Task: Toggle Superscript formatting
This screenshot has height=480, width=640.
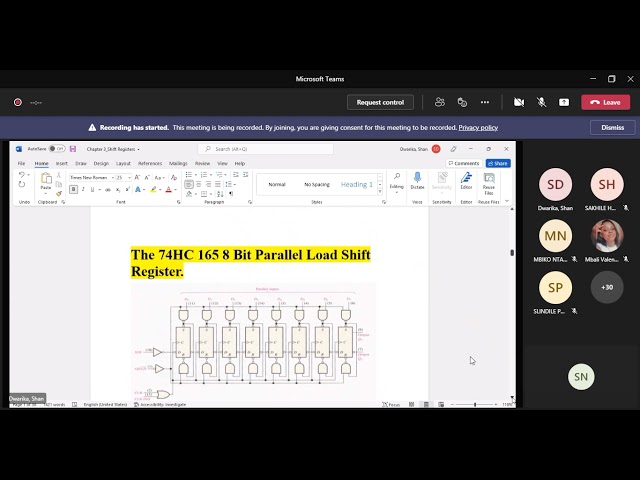Action: 127,189
